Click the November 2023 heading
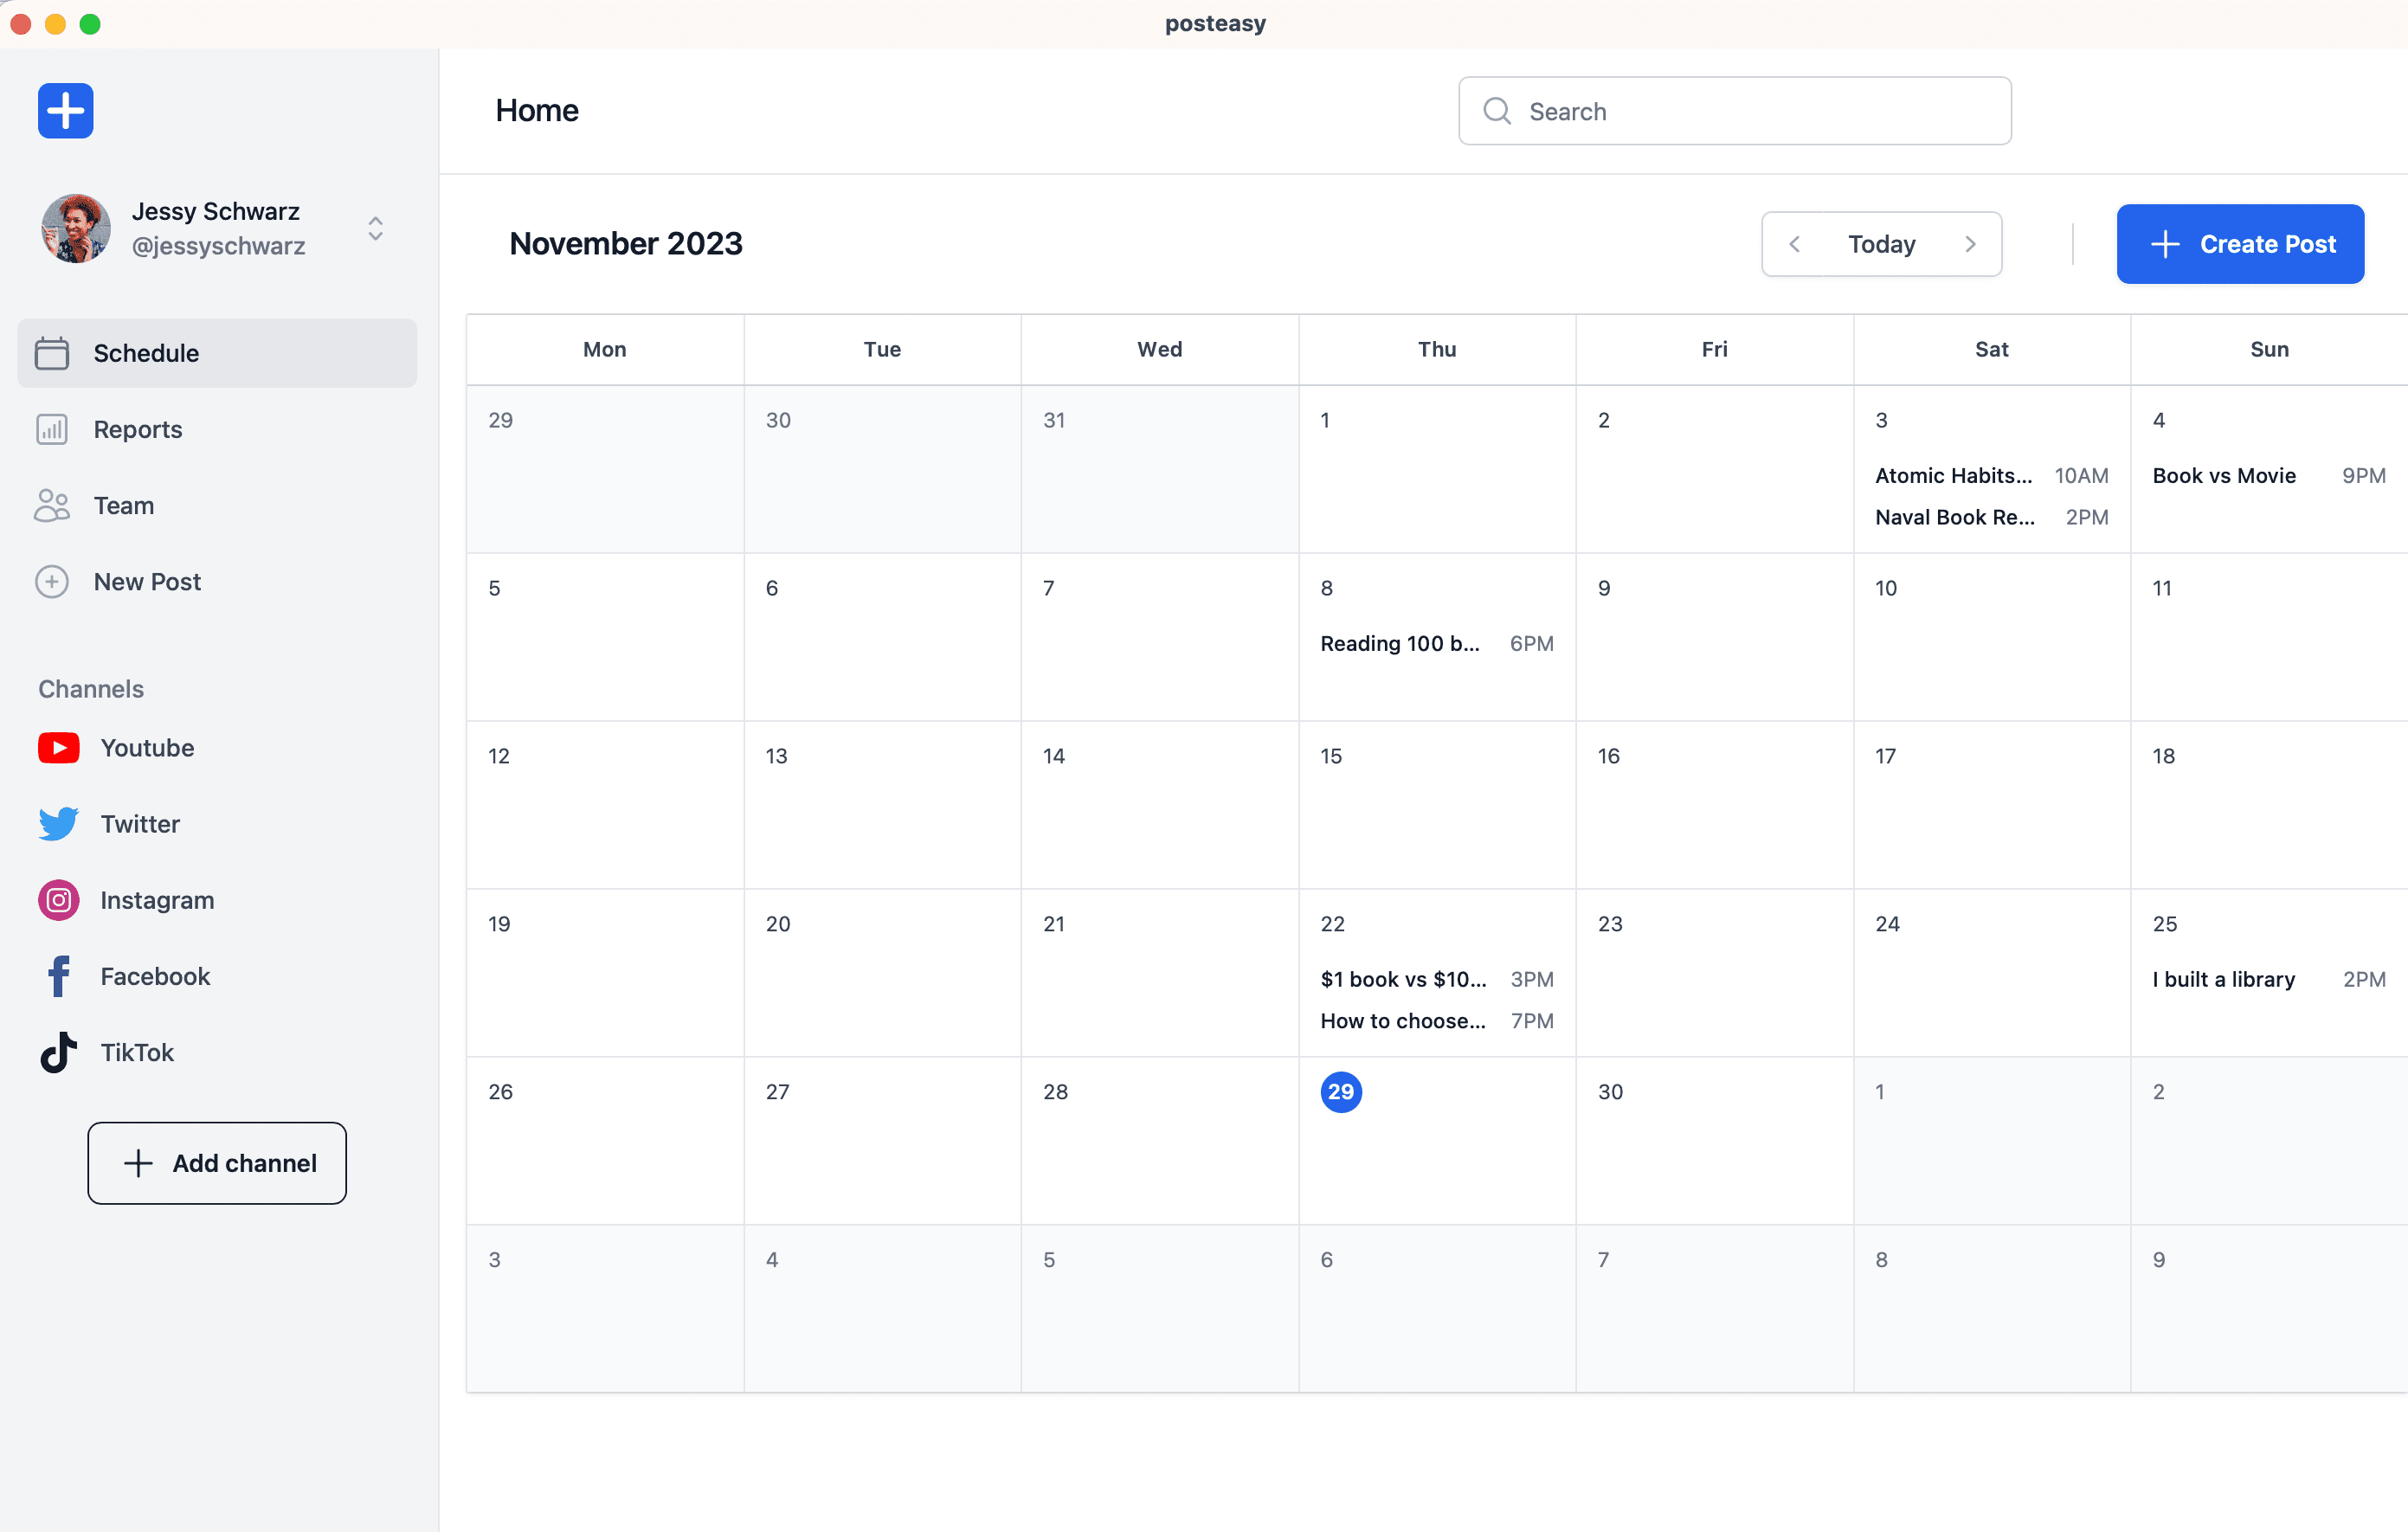The width and height of the screenshot is (2408, 1532). (626, 244)
